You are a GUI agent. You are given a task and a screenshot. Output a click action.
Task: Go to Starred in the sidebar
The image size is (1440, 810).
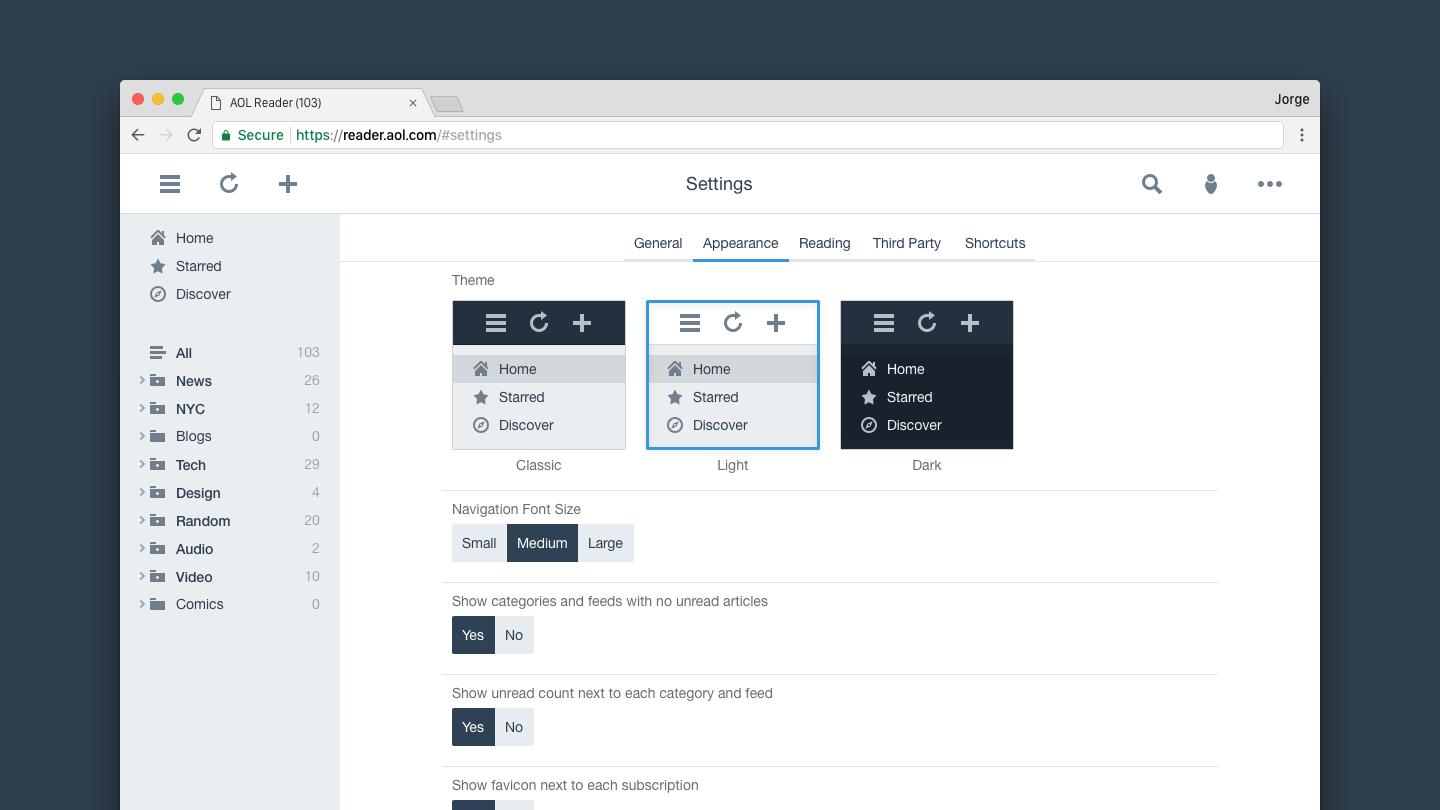(x=198, y=266)
